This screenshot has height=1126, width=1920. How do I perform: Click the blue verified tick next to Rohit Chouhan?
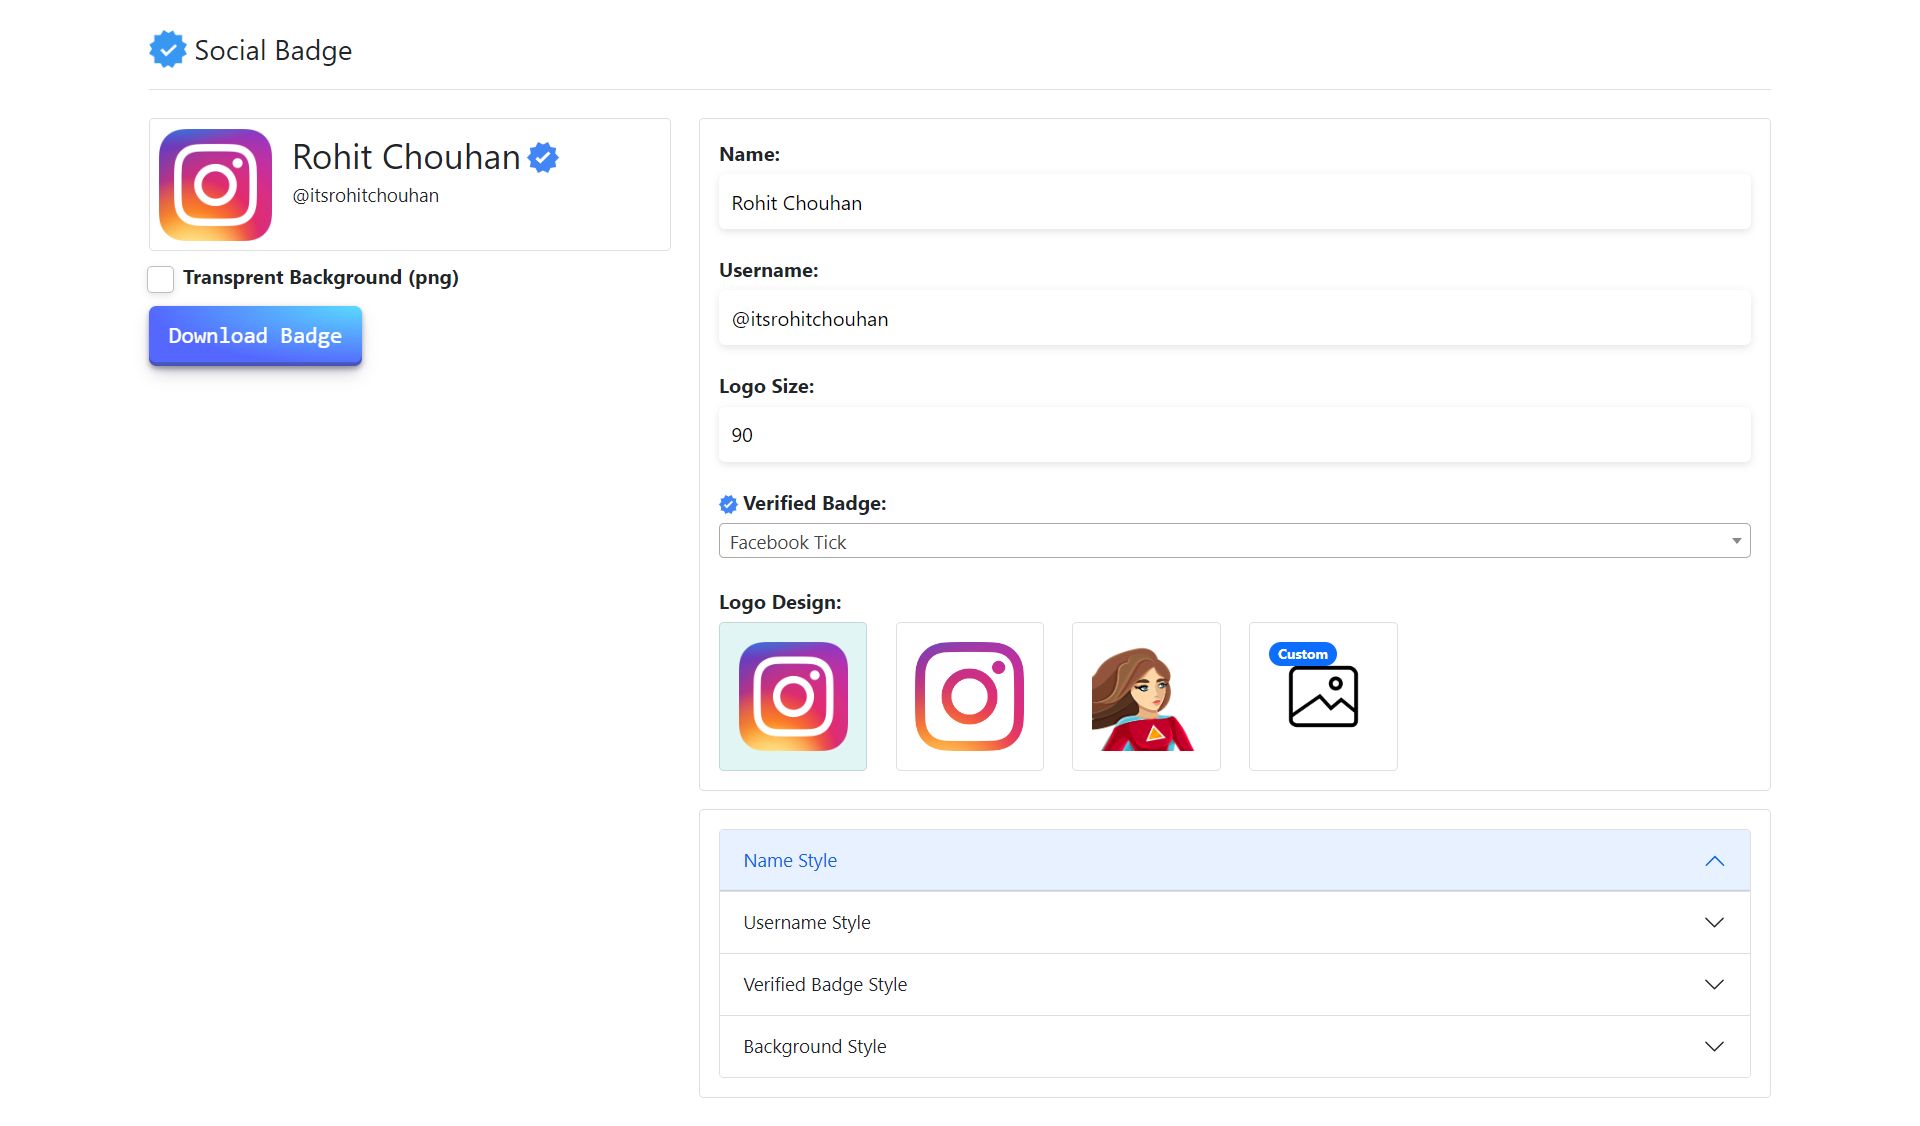543,157
